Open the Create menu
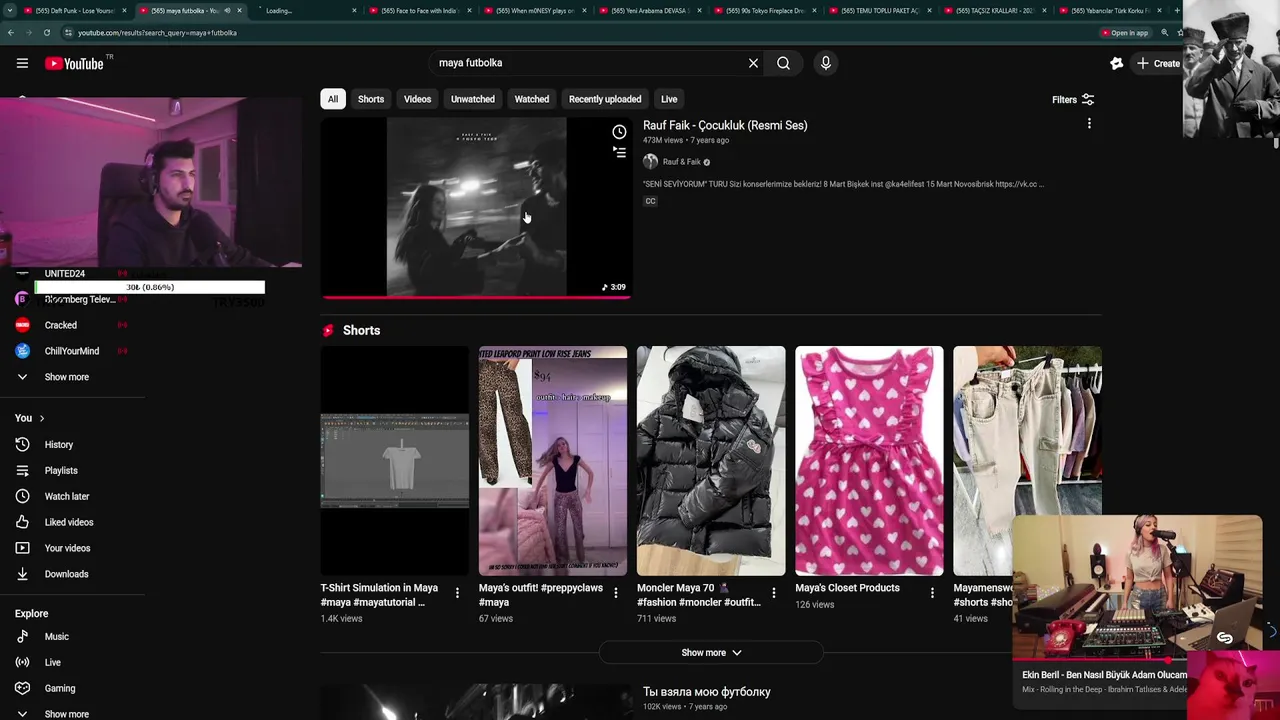Viewport: 1280px width, 720px height. click(1157, 63)
